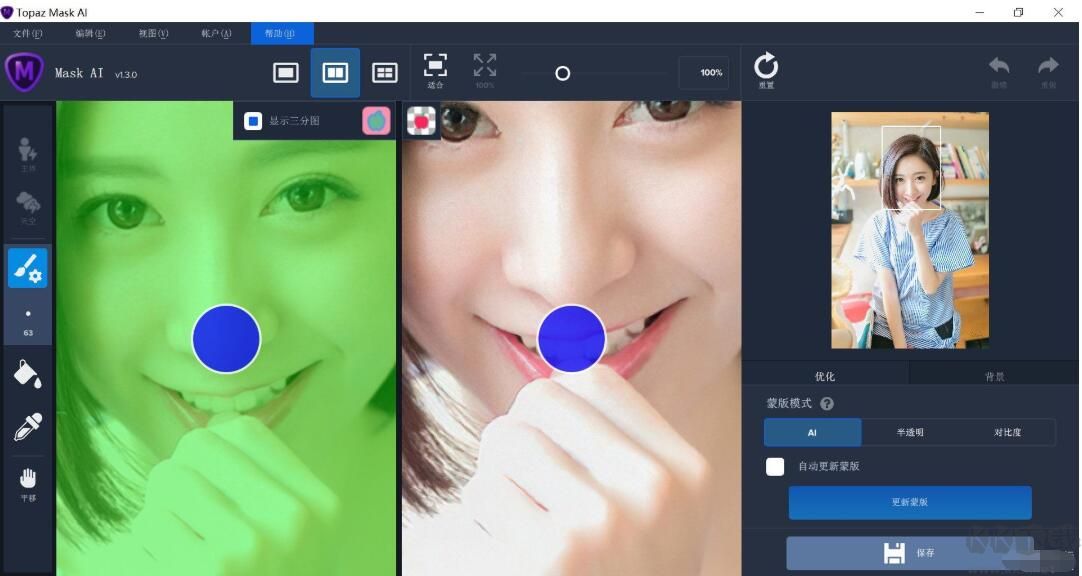The height and width of the screenshot is (576, 1082).
Task: Select contrast (对比度) mask mode
Action: [x=1007, y=433]
